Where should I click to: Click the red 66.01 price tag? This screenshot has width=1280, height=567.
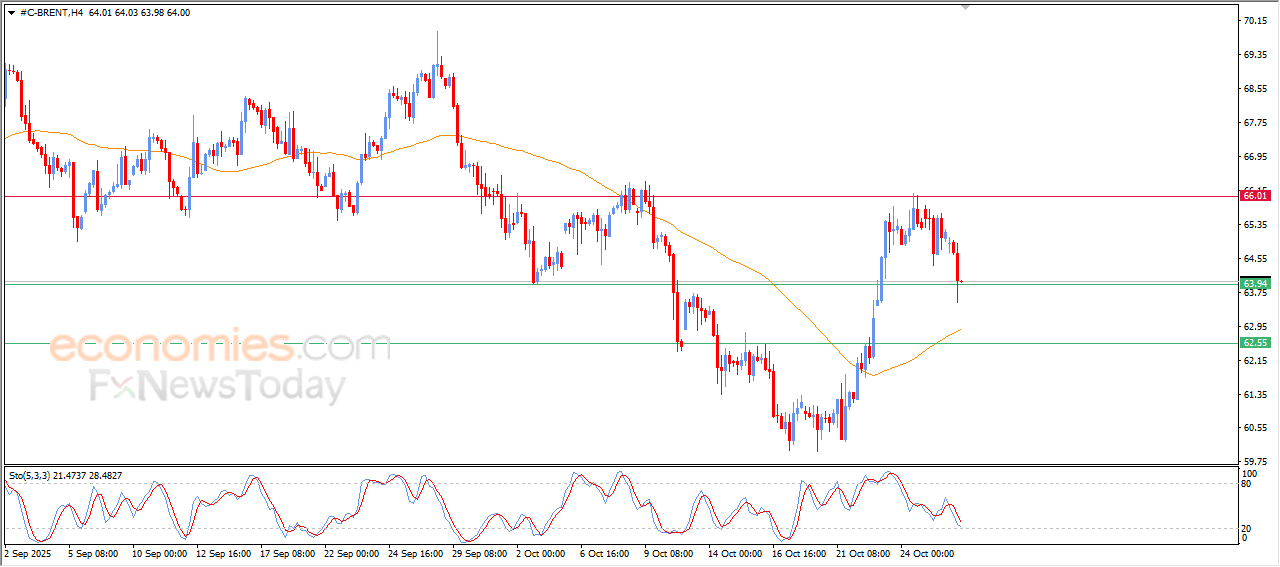1255,196
